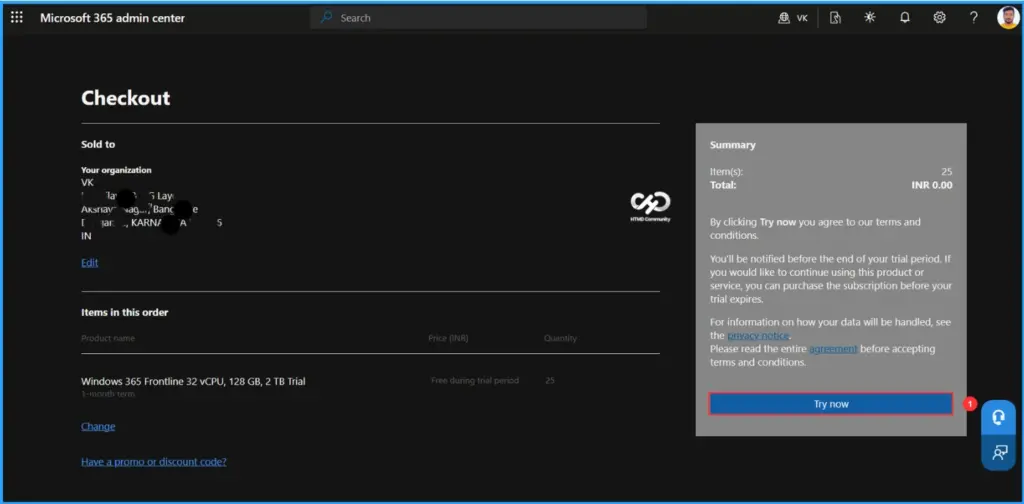The height and width of the screenshot is (504, 1024).
Task: Click the Summary heading
Action: click(x=733, y=145)
